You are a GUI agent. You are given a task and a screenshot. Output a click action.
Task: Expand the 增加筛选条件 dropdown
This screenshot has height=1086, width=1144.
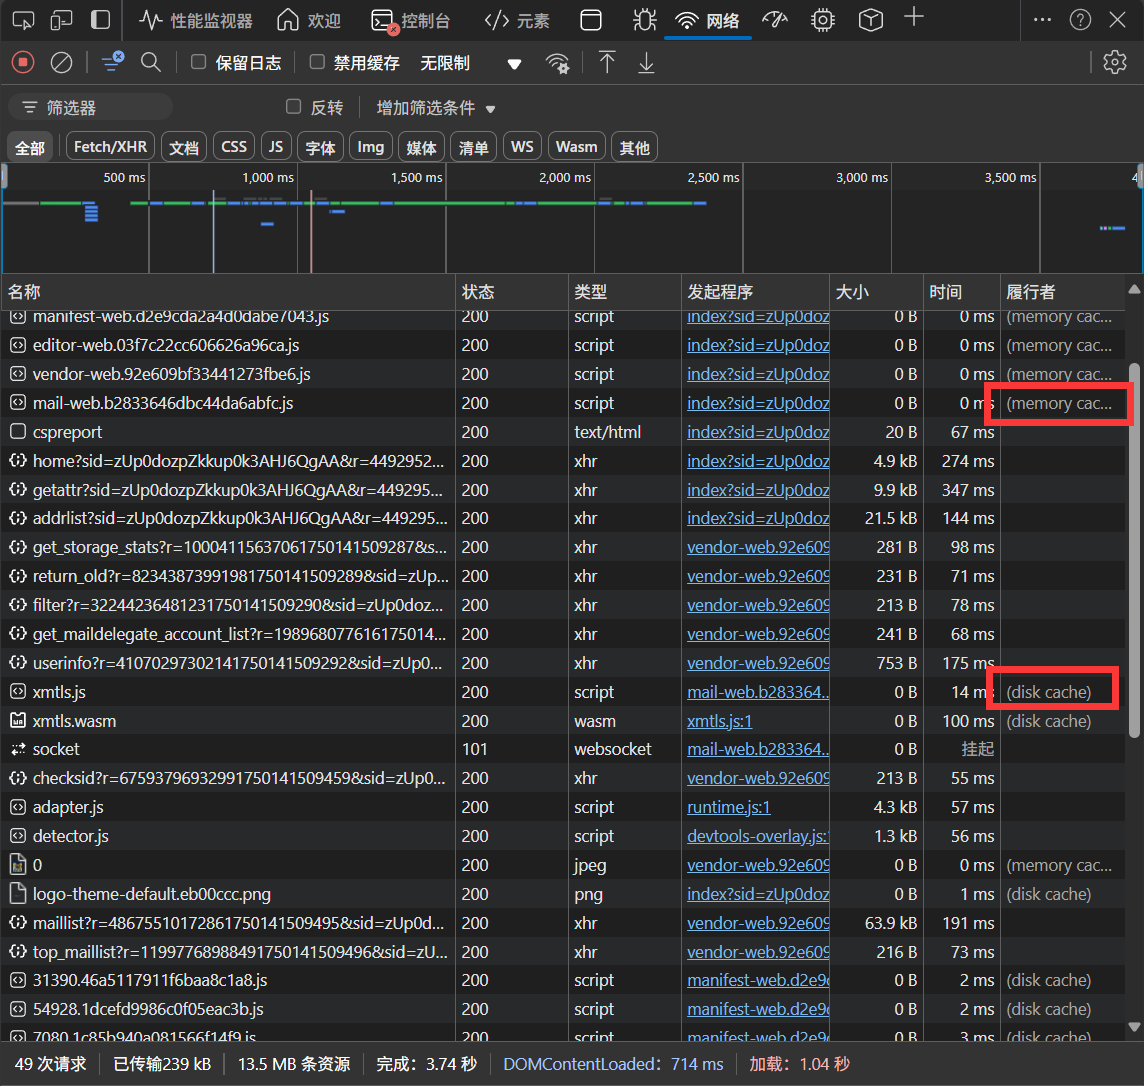click(436, 108)
